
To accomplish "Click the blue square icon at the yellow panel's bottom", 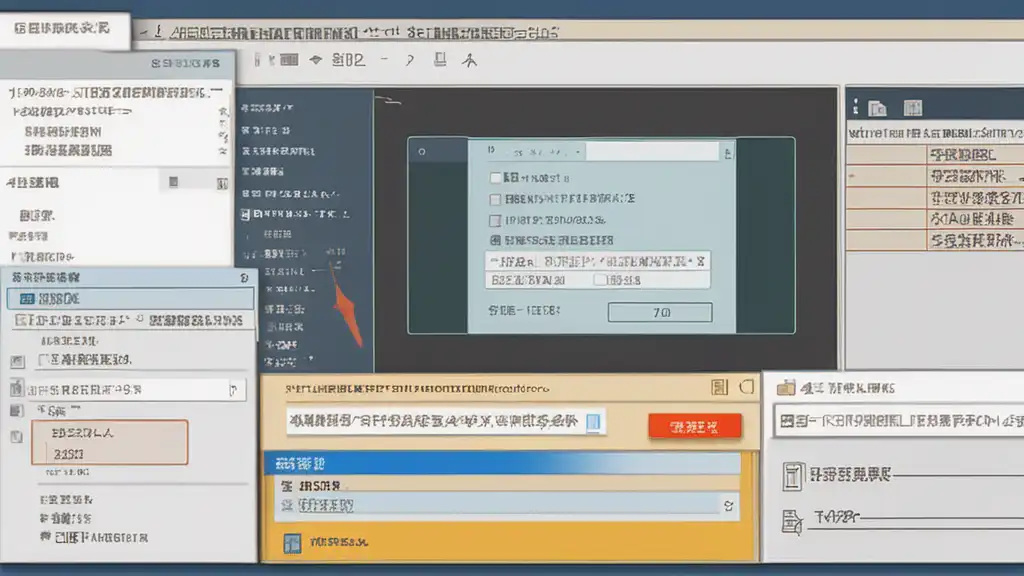I will tap(292, 543).
